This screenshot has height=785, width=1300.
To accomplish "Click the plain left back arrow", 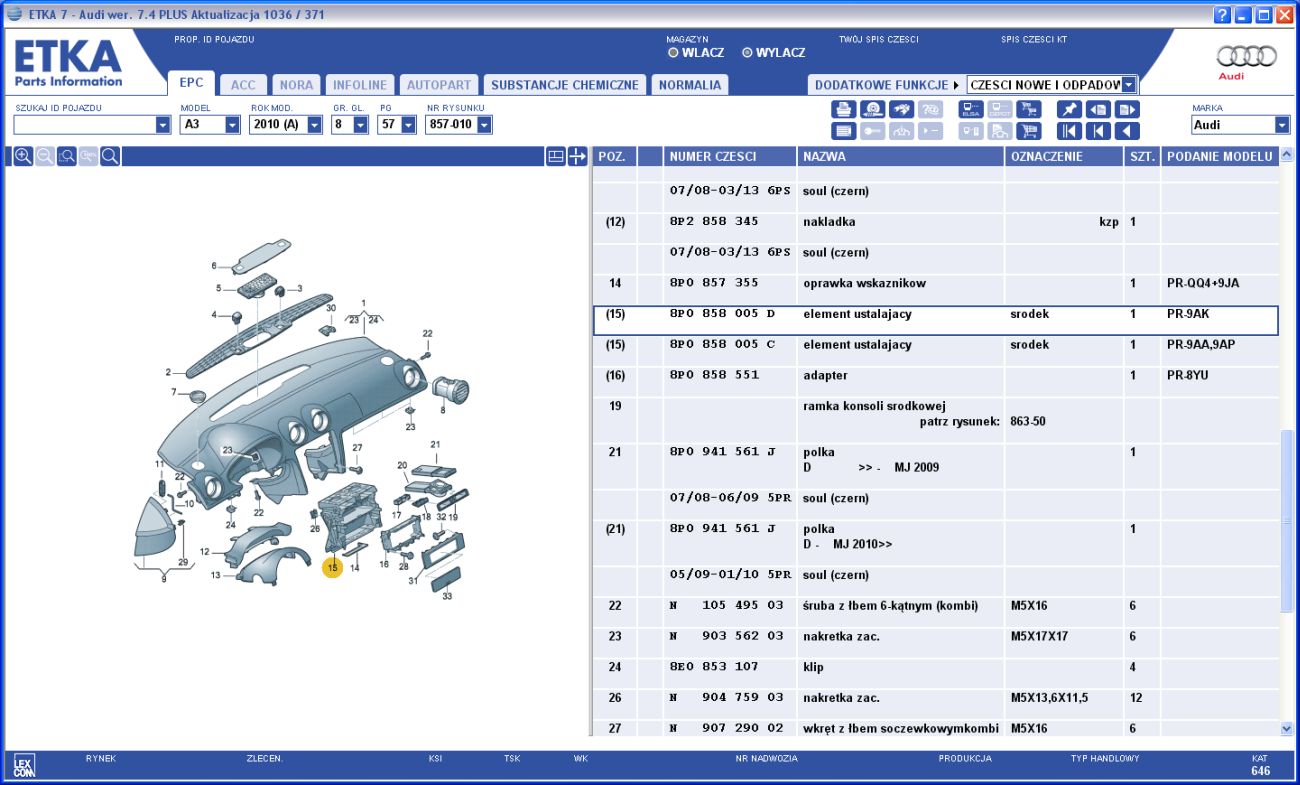I will (x=1127, y=131).
